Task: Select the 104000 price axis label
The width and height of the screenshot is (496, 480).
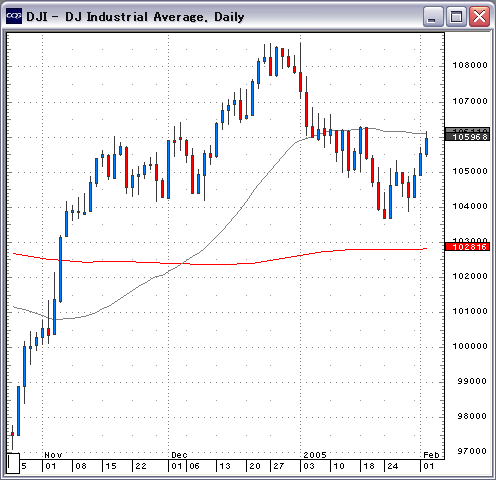Action: (x=470, y=206)
